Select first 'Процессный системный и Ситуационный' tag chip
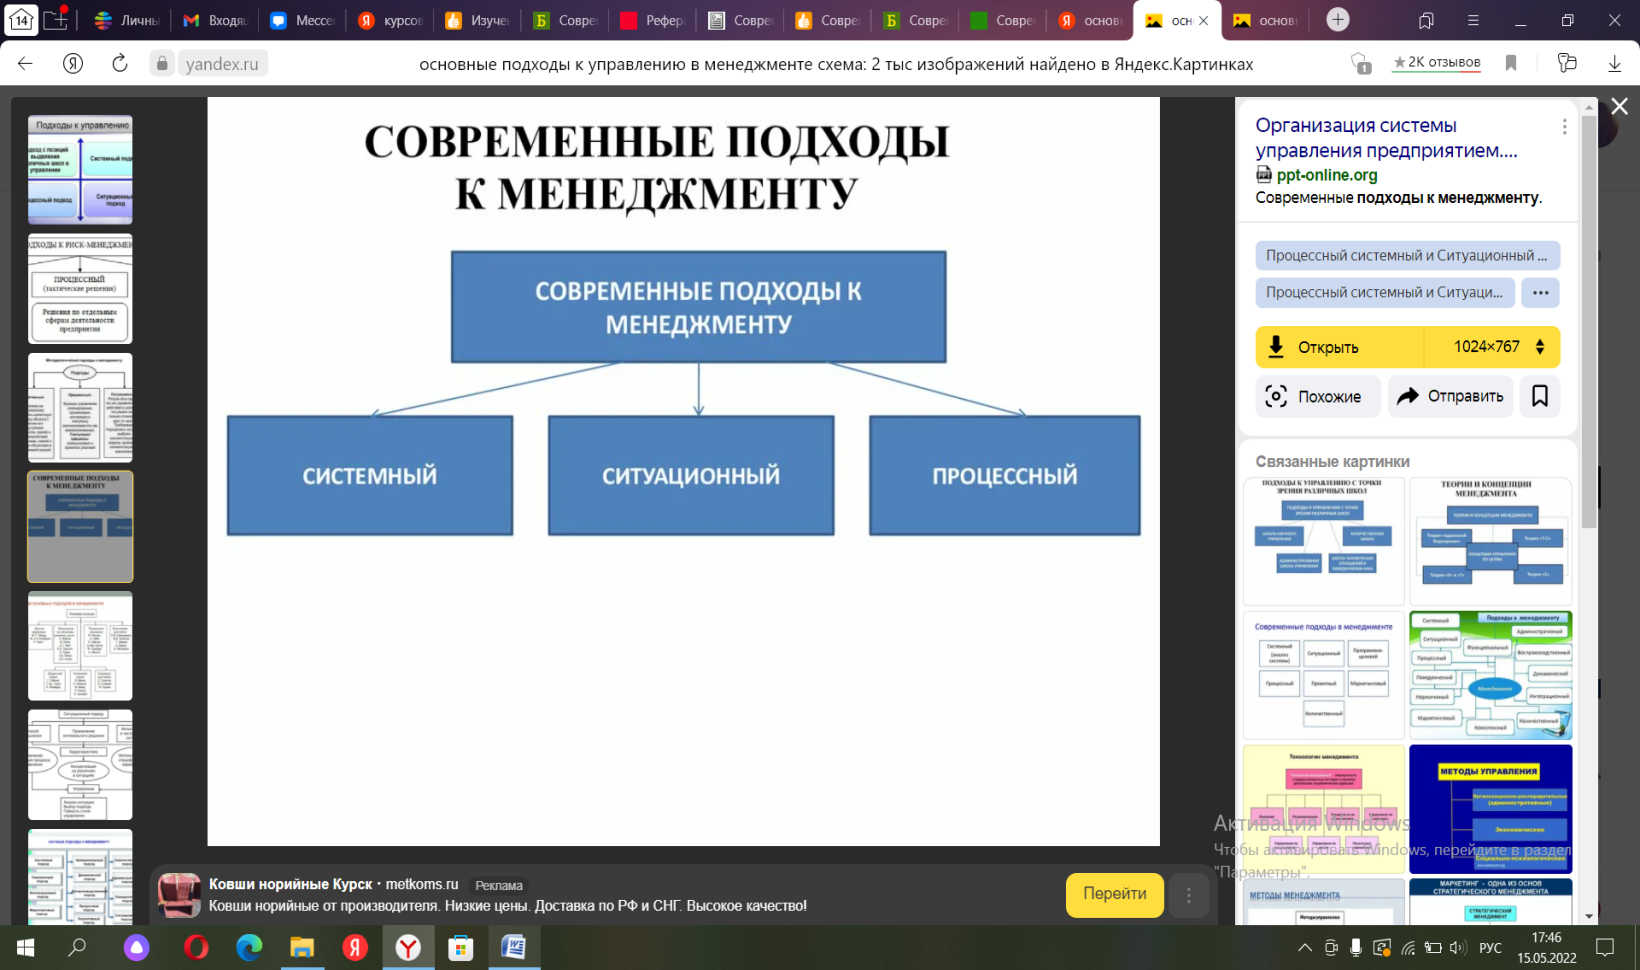 1407,256
